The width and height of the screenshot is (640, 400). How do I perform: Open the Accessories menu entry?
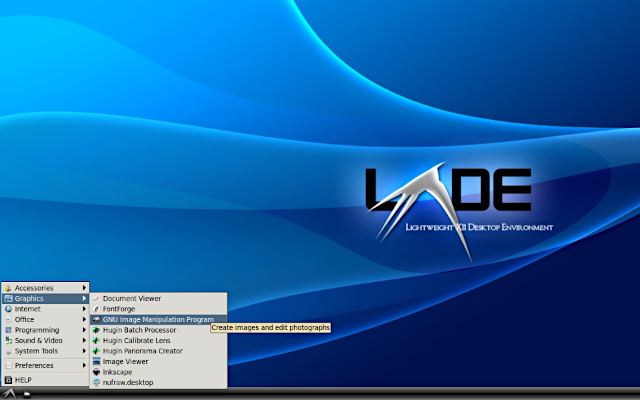(45, 288)
